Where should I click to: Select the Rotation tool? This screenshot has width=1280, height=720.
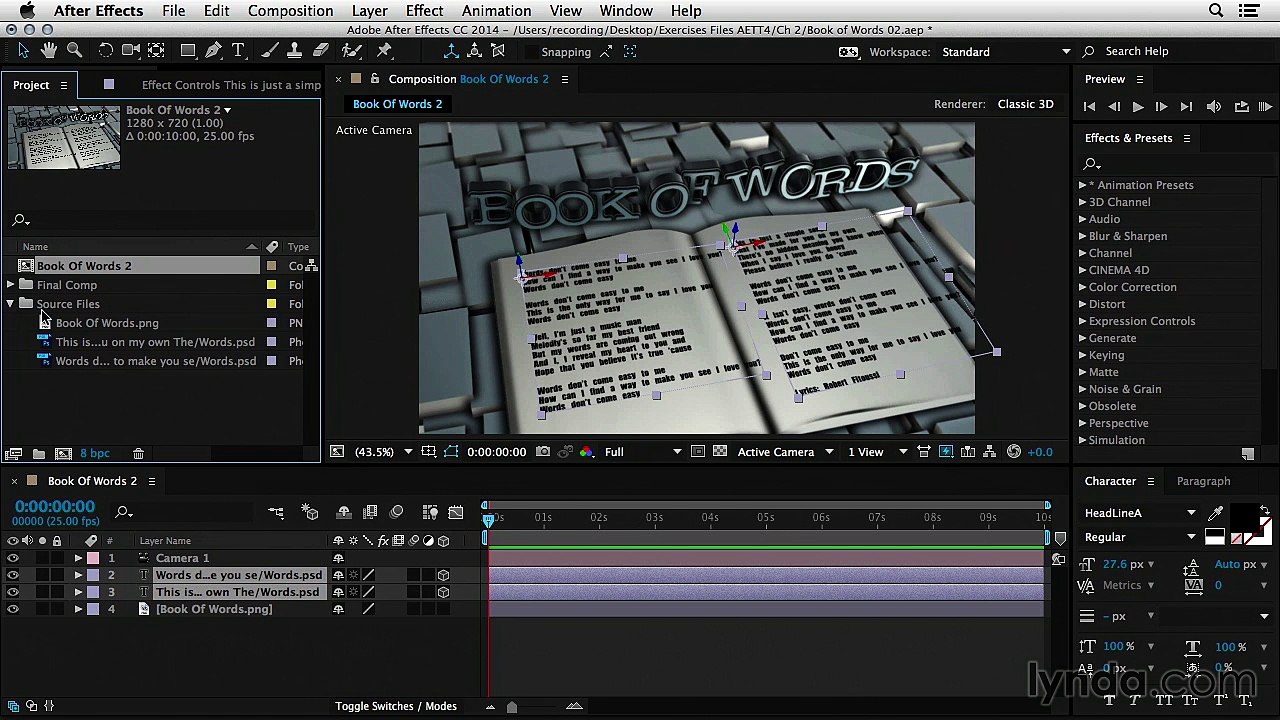(x=105, y=50)
